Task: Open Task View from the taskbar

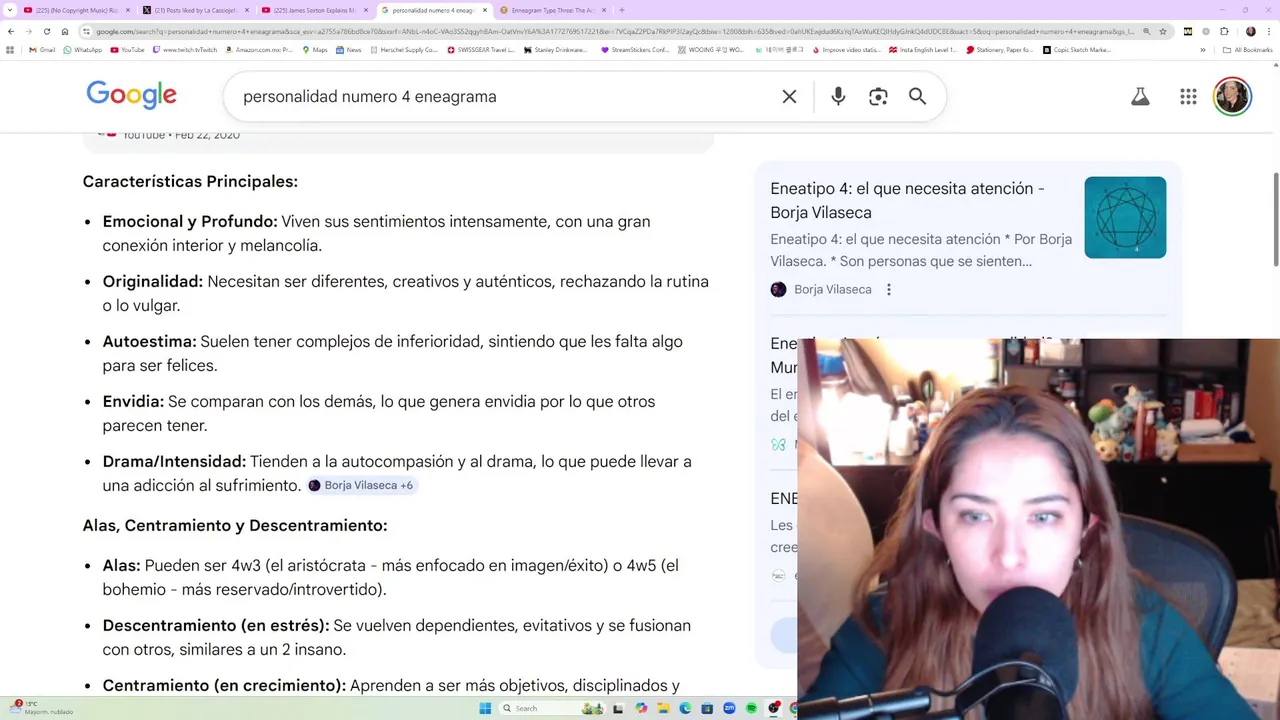Action: [x=618, y=708]
